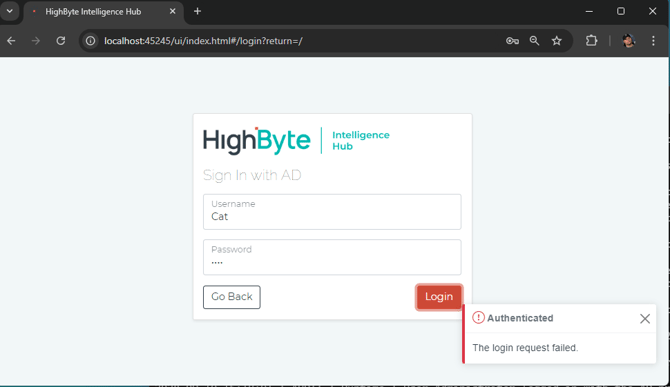Click the 'Sign In with AD' heading
Image resolution: width=670 pixels, height=387 pixels.
252,175
